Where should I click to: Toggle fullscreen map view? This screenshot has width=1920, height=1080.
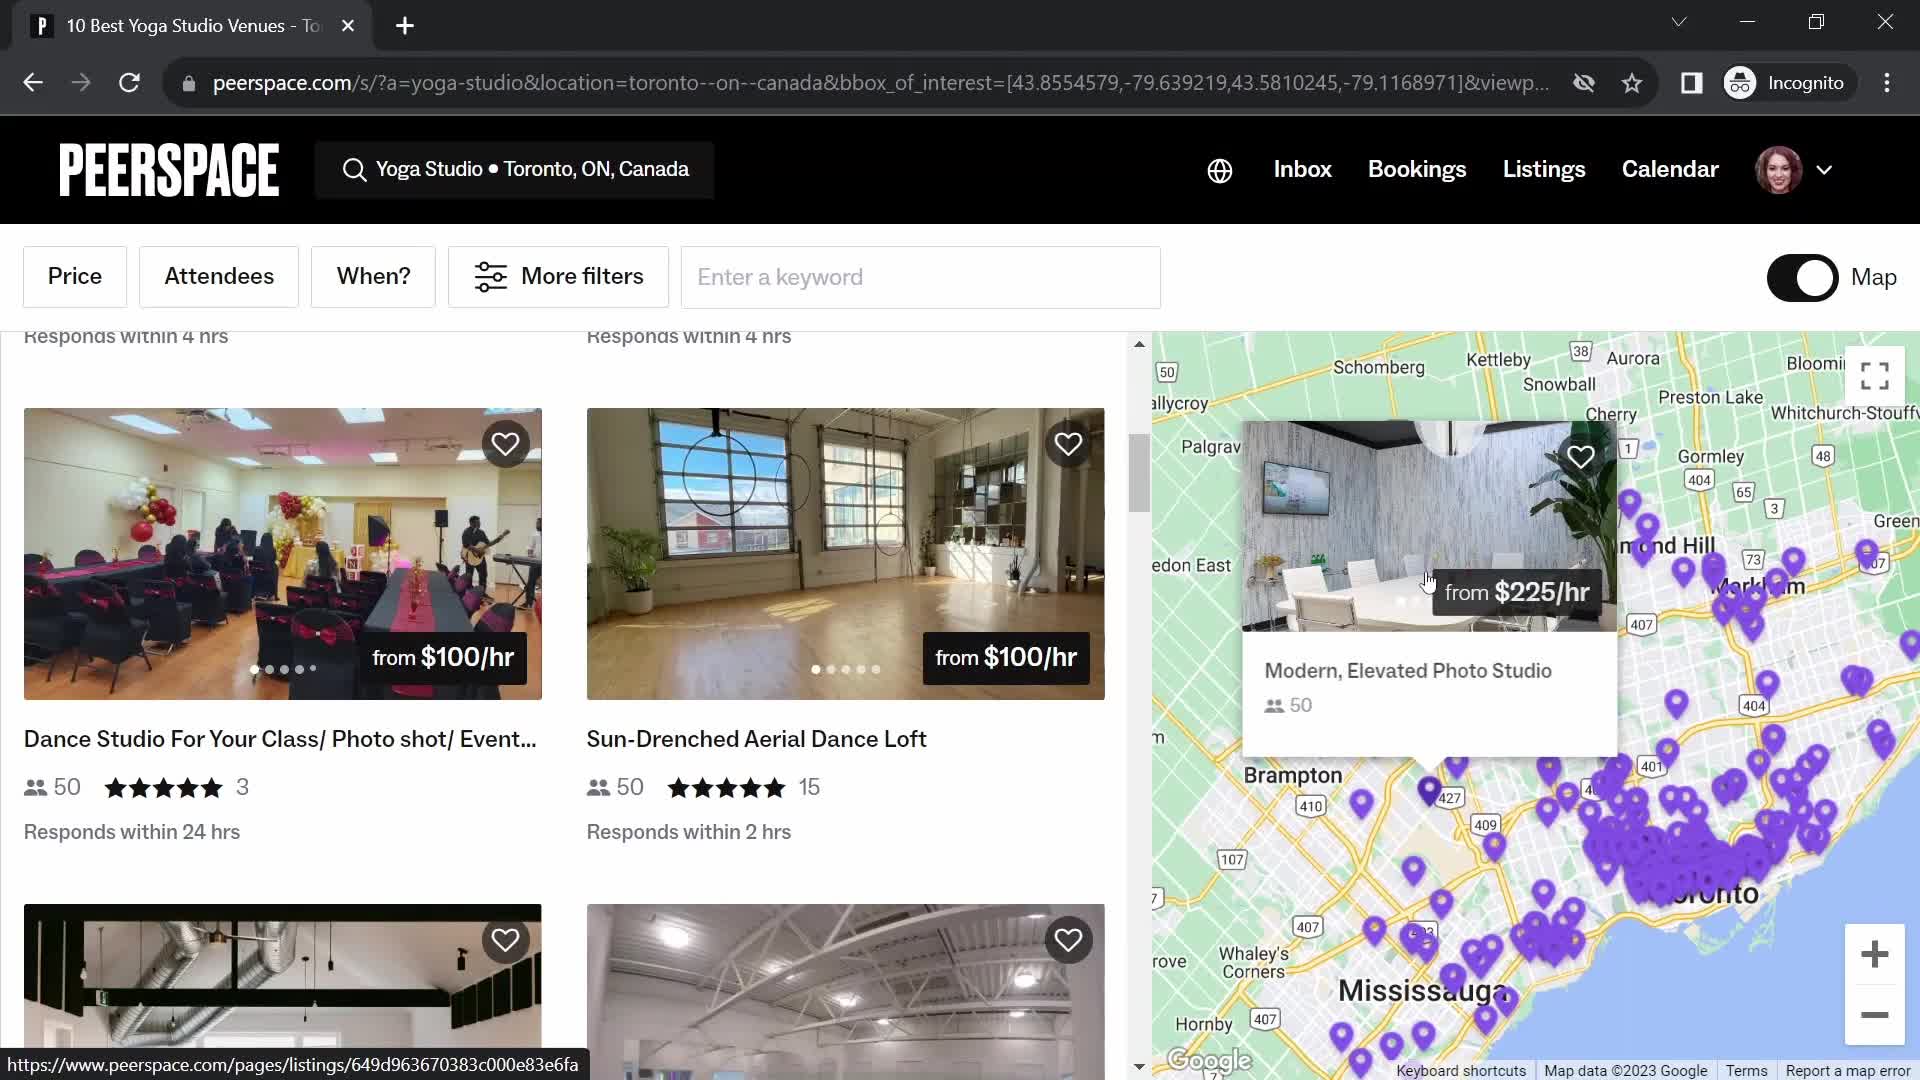click(1874, 376)
